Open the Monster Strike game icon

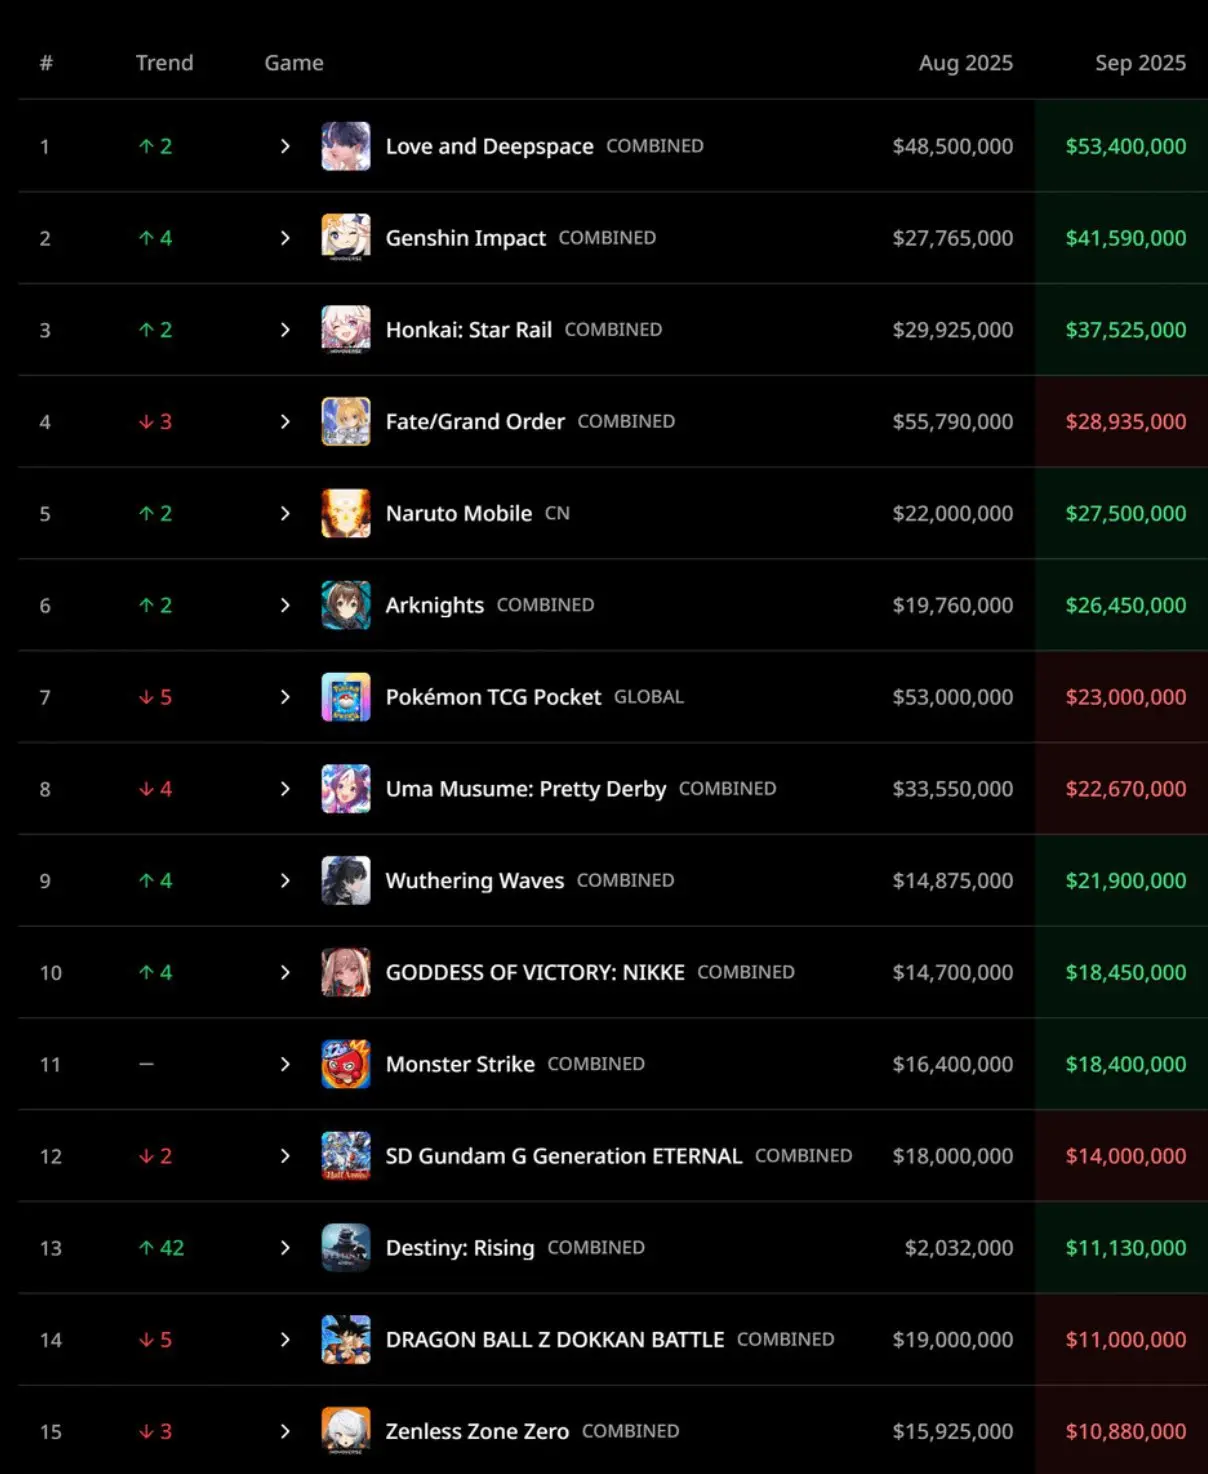(x=346, y=1064)
